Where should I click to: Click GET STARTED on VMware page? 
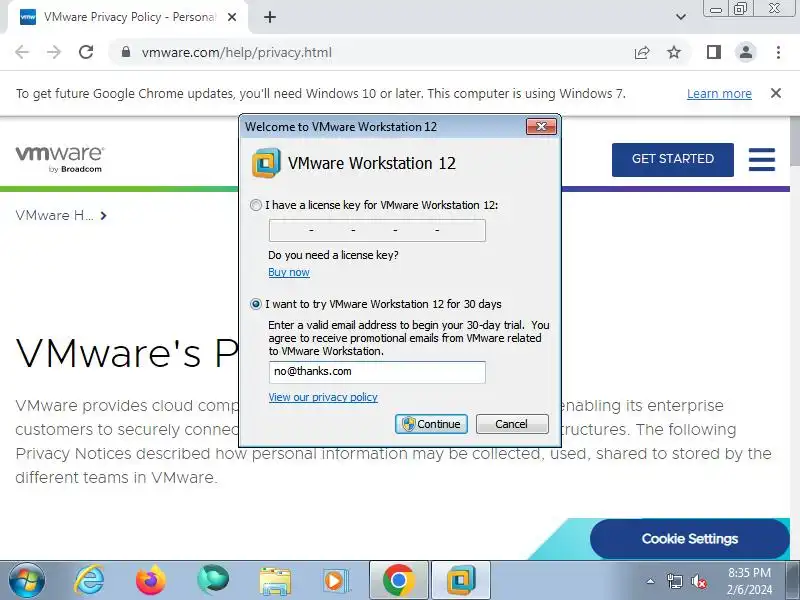[672, 160]
